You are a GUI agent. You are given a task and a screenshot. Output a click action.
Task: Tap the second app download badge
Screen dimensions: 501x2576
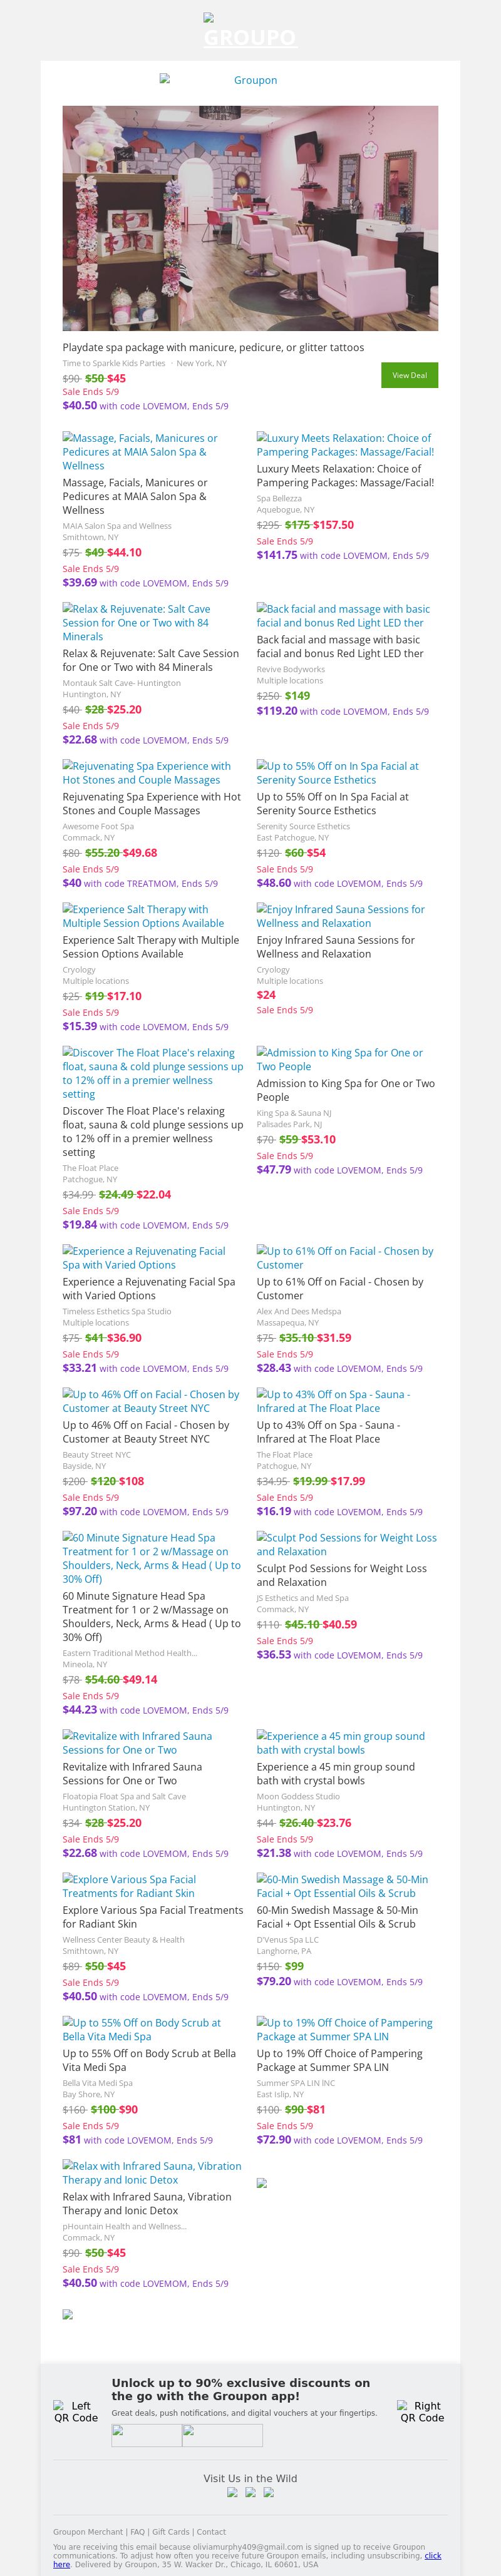[222, 2435]
